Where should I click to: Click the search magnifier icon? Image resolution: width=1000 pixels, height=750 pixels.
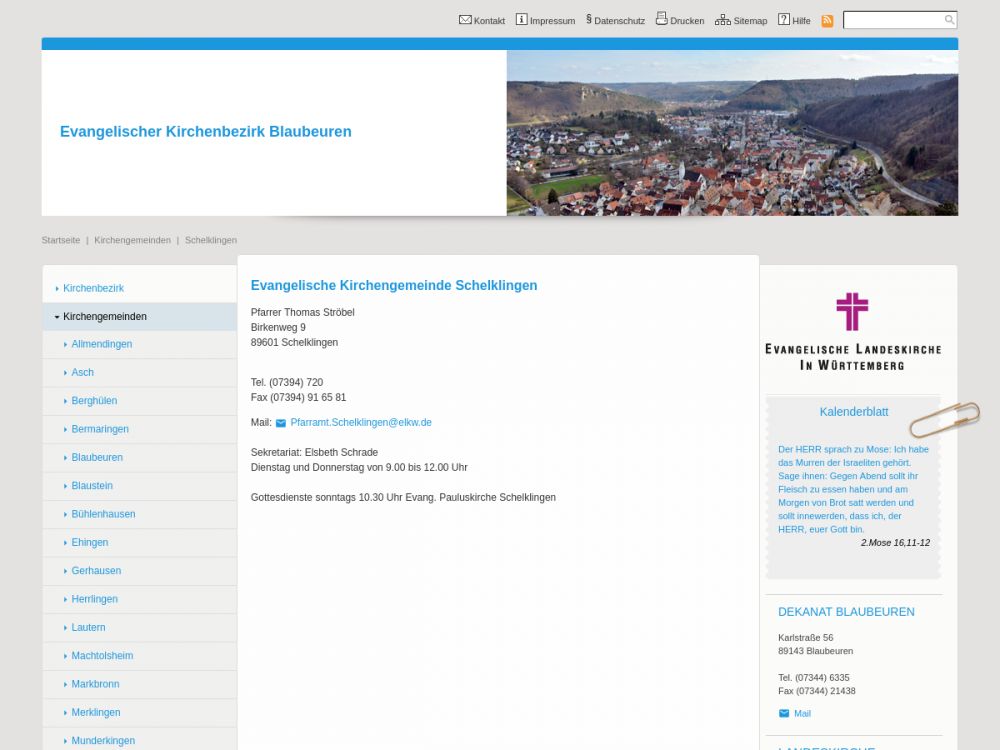949,20
